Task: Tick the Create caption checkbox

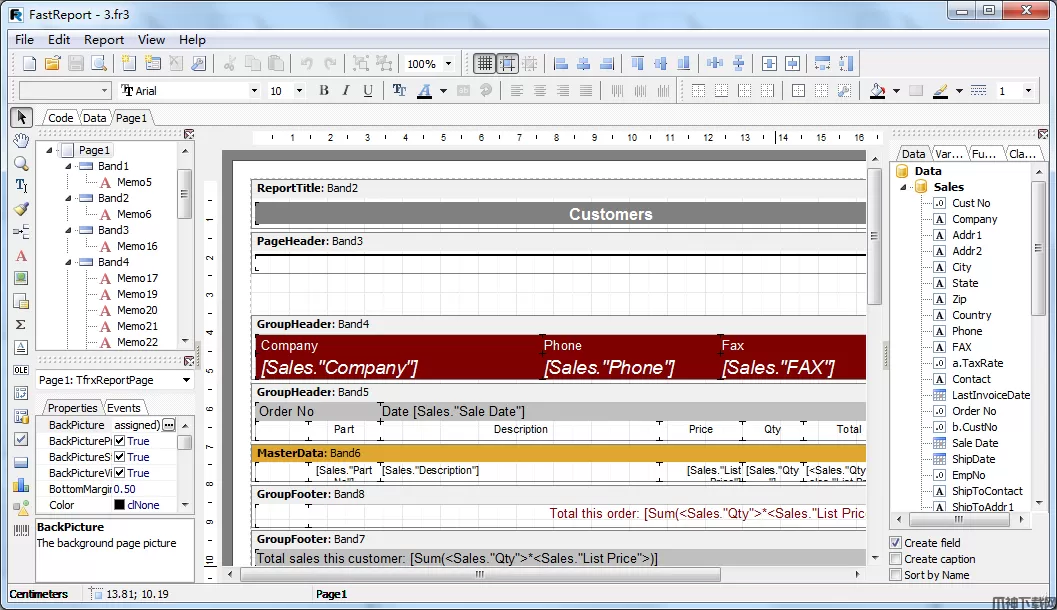Action: [x=896, y=559]
